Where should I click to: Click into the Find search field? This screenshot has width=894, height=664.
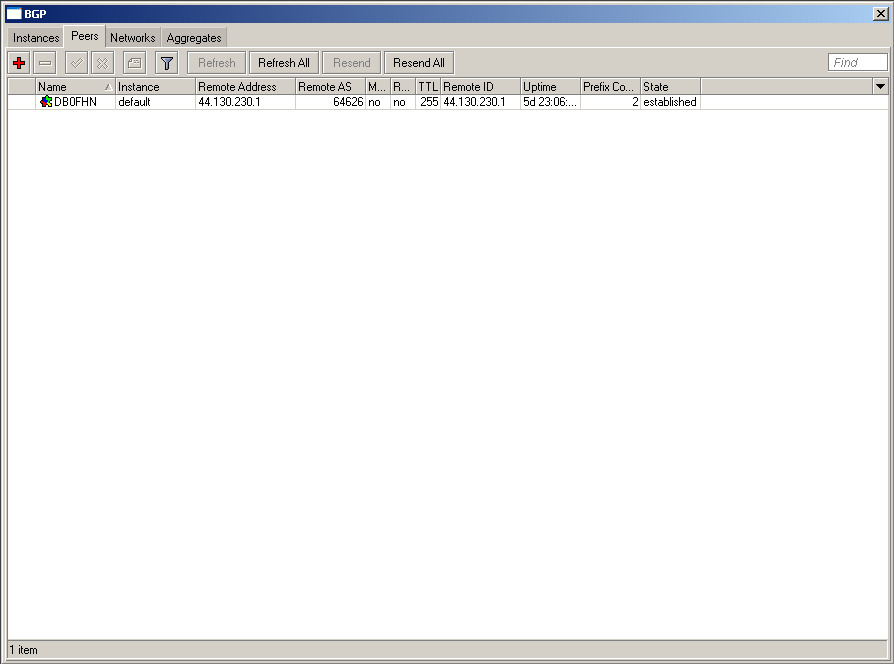tap(857, 63)
